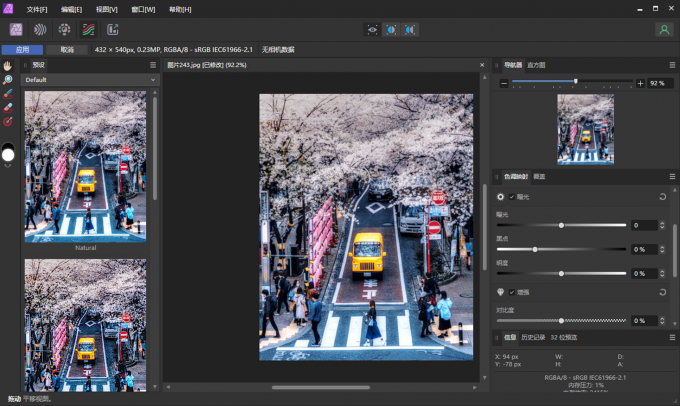This screenshot has width=680, height=406.
Task: Open the info panel hamburger menu
Action: [x=672, y=337]
